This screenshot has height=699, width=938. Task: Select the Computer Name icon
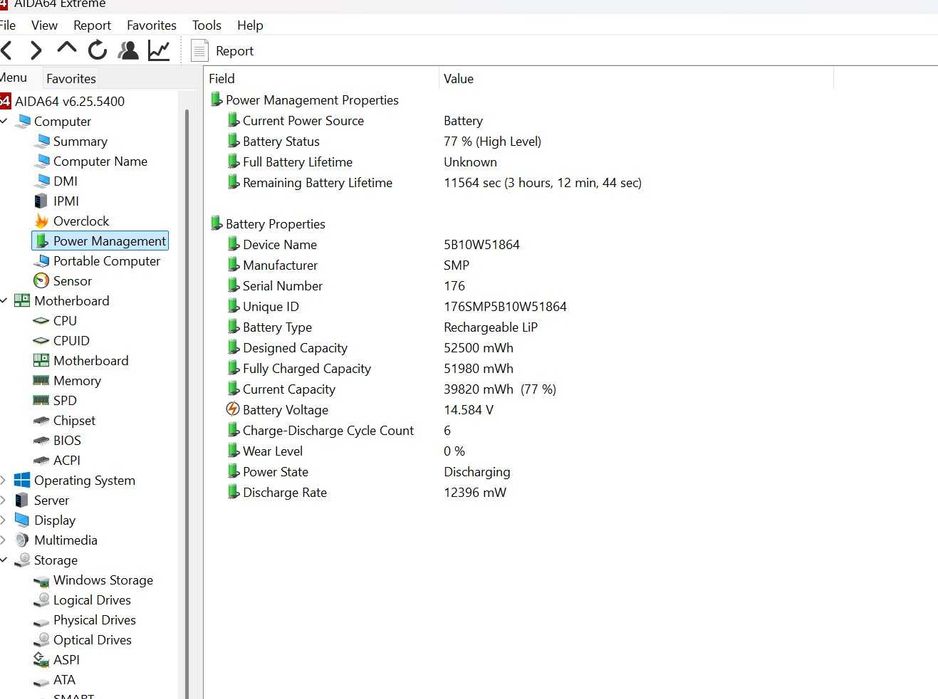pyautogui.click(x=41, y=161)
